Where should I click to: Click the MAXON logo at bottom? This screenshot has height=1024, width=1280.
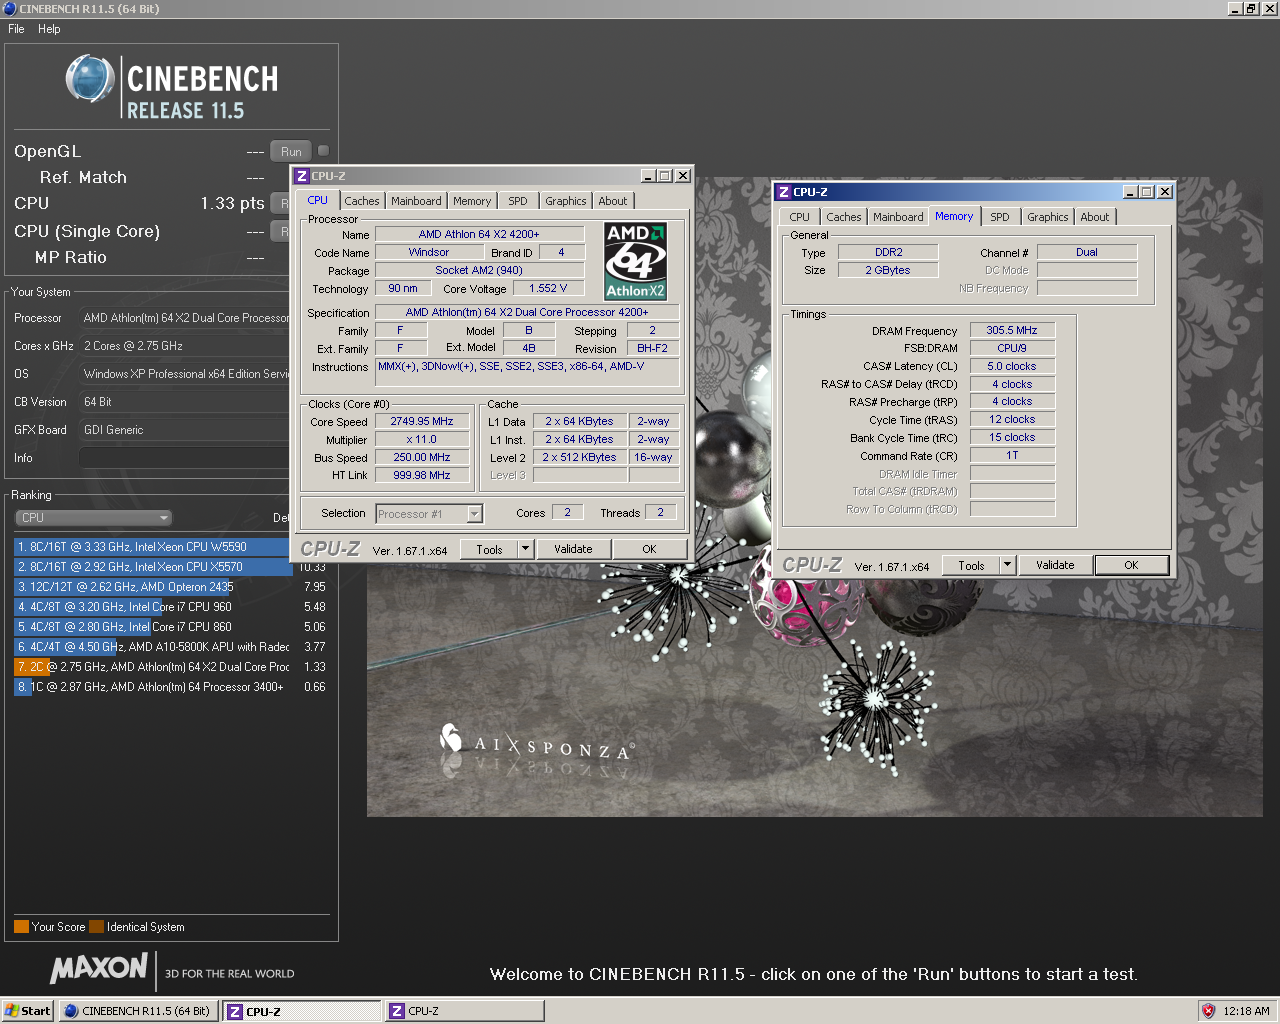[99, 968]
